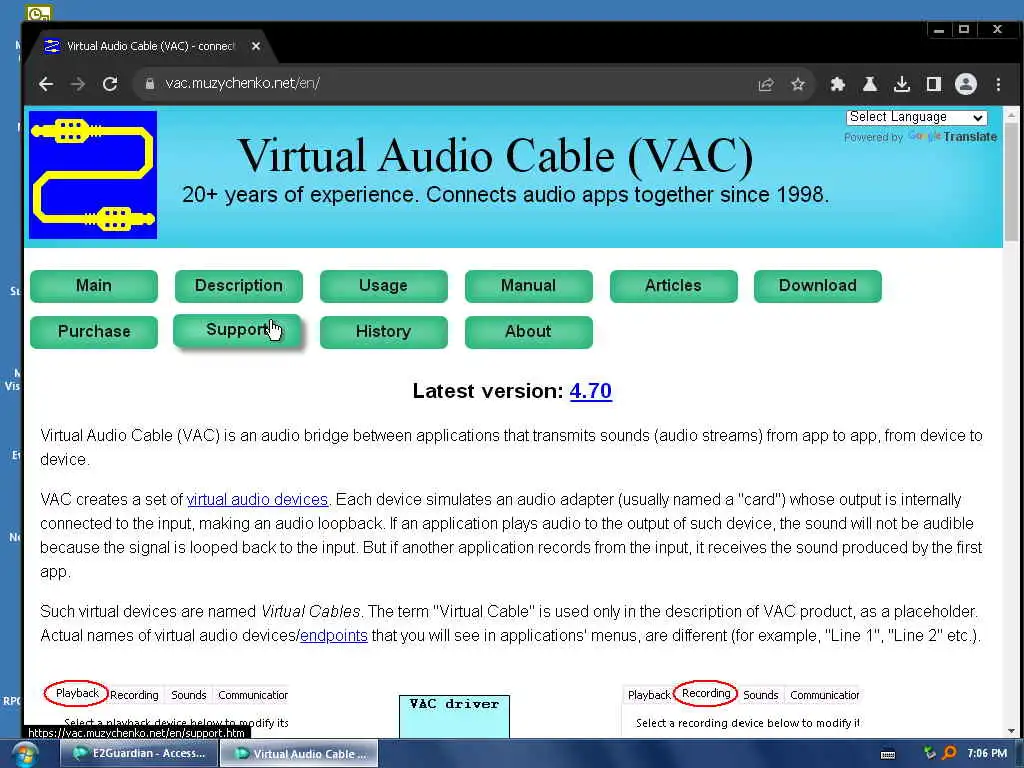Open the Extensions puzzle icon
Viewport: 1024px width, 768px height.
pyautogui.click(x=837, y=84)
